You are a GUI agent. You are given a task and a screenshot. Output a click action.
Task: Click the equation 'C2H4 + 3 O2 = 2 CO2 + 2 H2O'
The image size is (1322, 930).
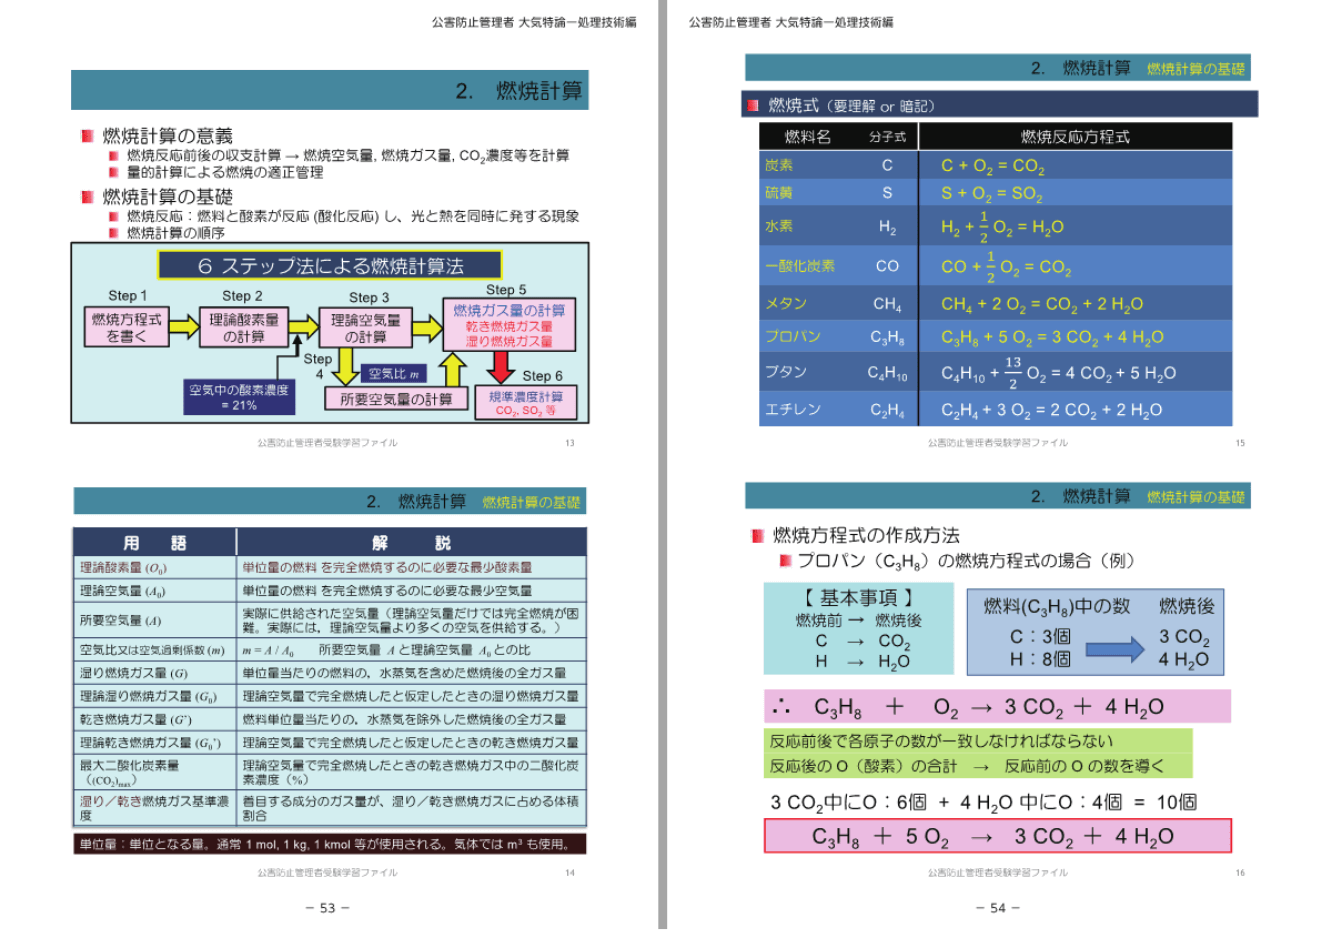coord(1051,410)
